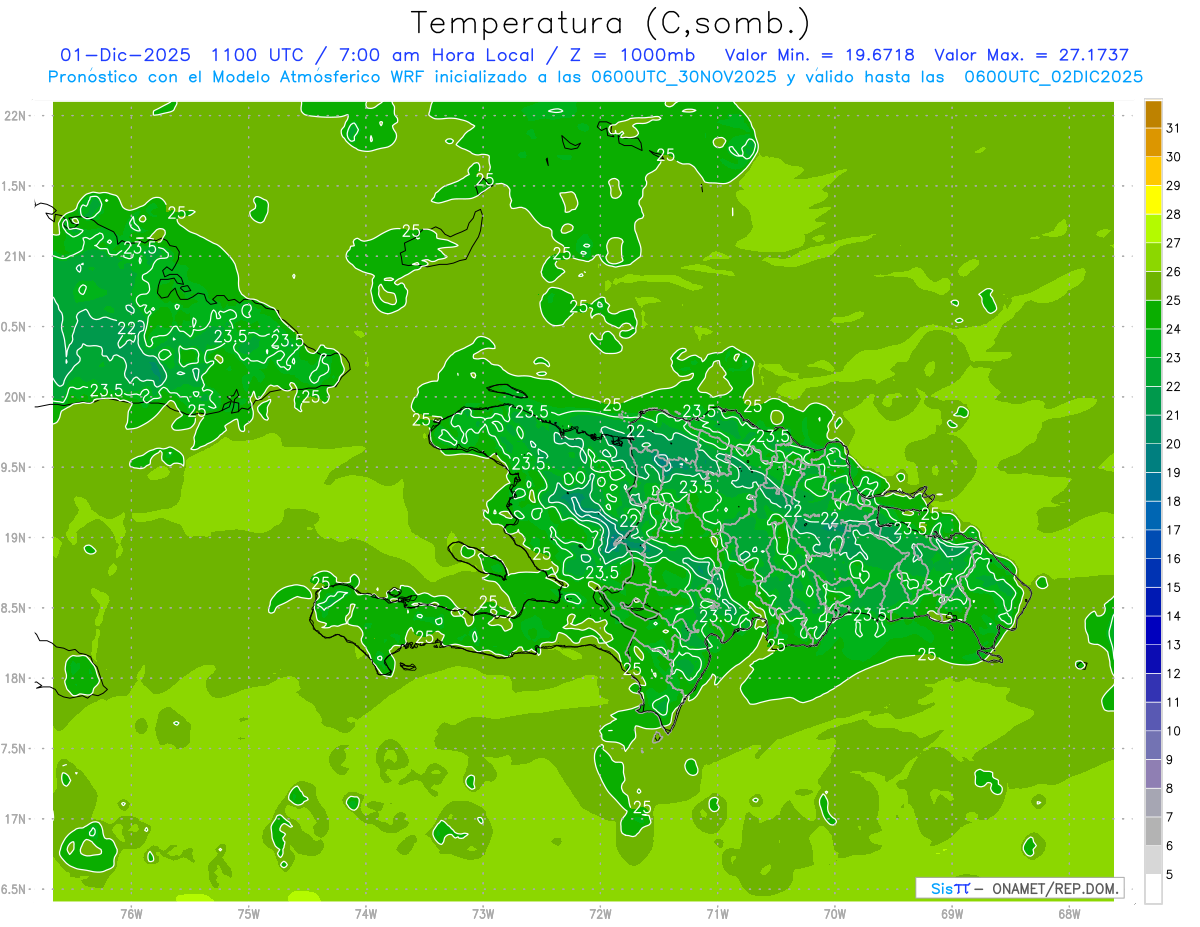1200x927 pixels.
Task: Click the "20" legend scale value
Action: [1173, 444]
